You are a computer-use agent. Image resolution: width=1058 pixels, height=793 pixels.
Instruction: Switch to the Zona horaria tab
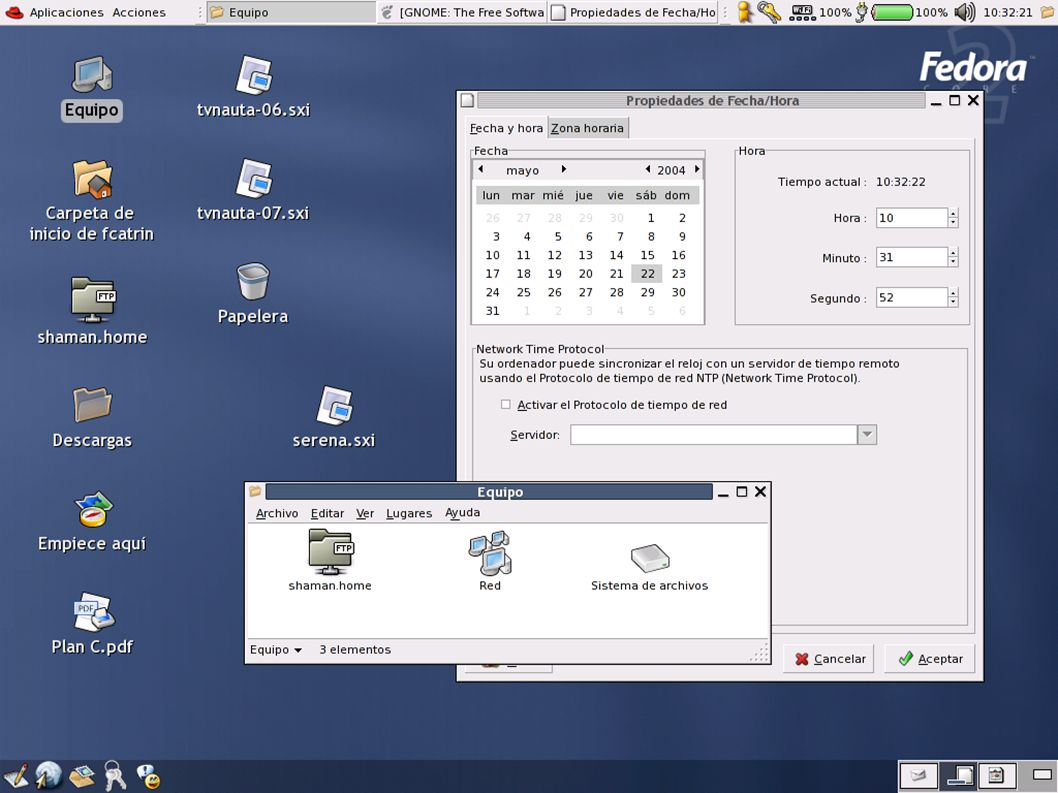[x=588, y=128]
